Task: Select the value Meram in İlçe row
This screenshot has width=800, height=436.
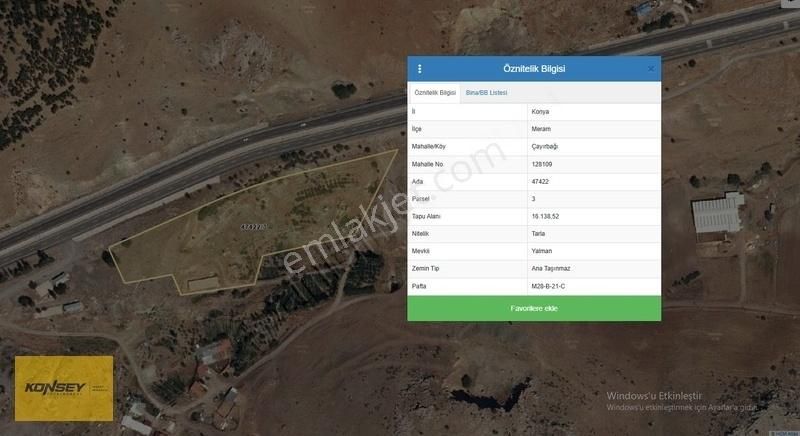Action: (x=541, y=129)
